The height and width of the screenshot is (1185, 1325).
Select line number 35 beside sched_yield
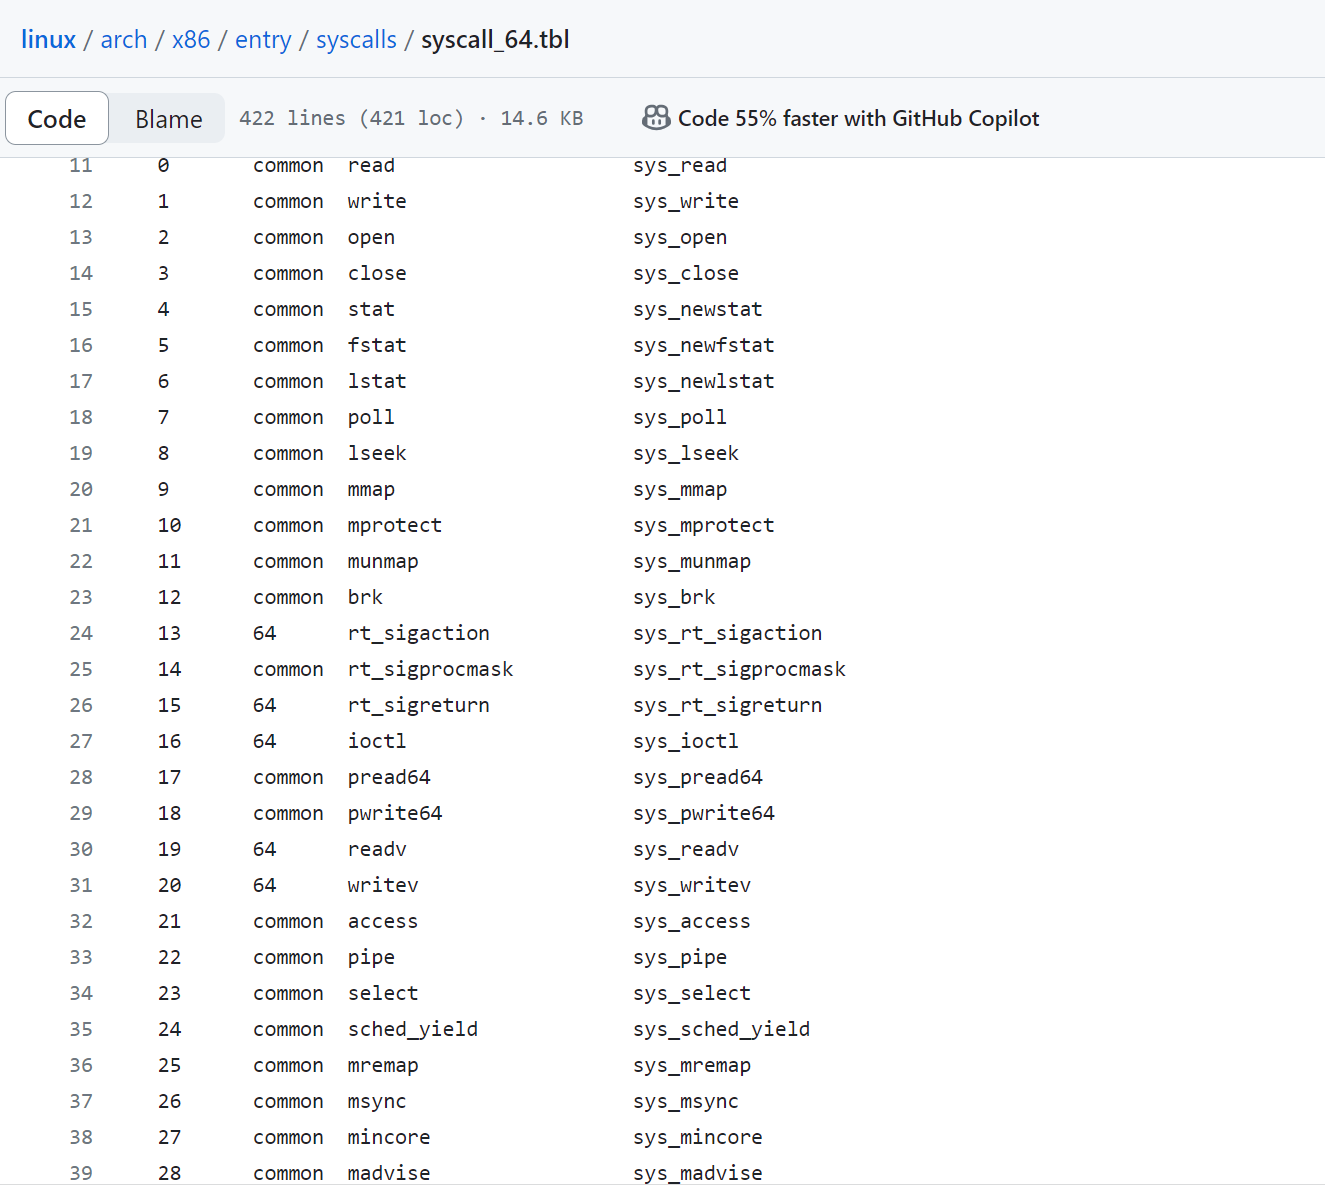point(80,1029)
